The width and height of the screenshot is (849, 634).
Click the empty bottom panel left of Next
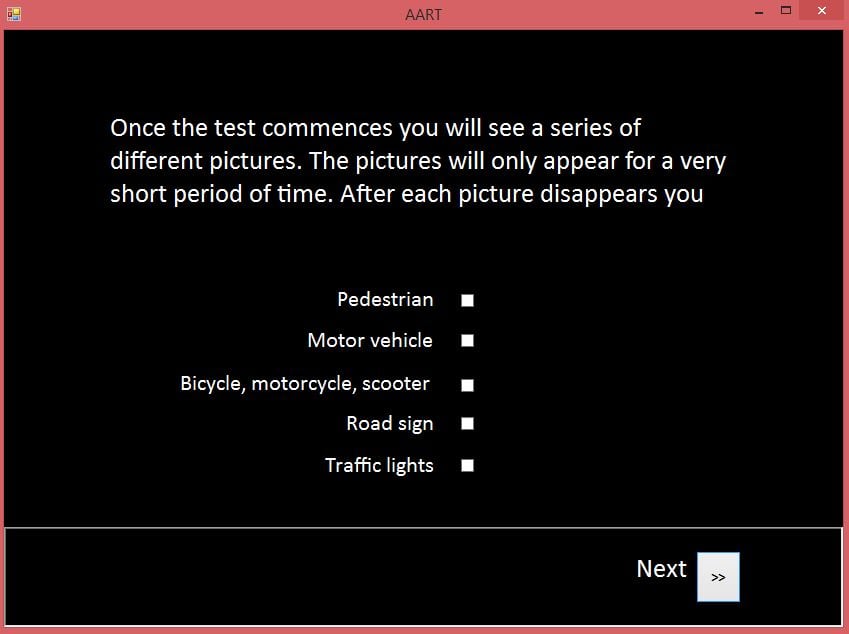point(300,576)
